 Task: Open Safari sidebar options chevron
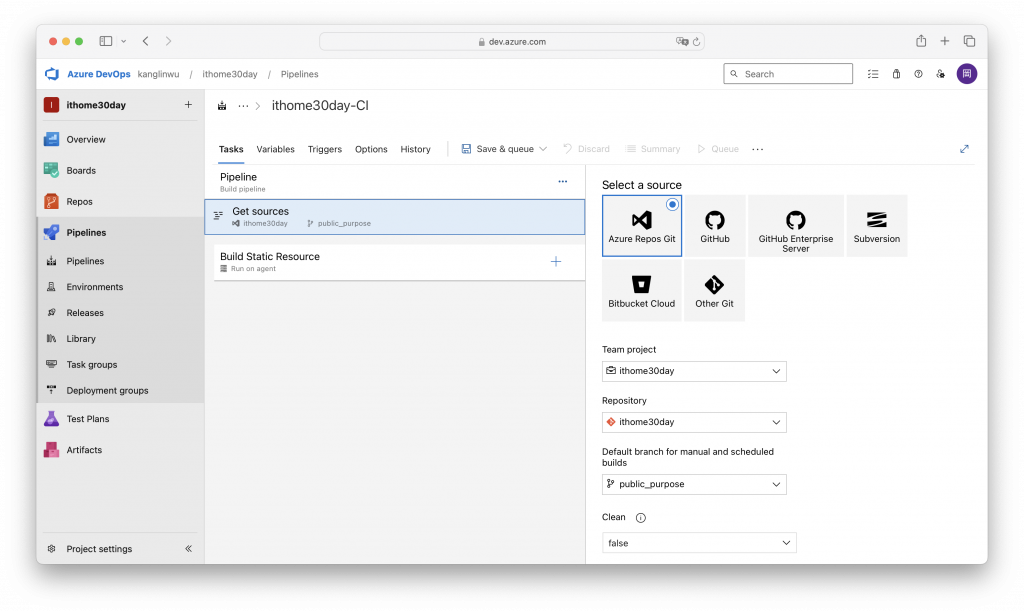123,41
